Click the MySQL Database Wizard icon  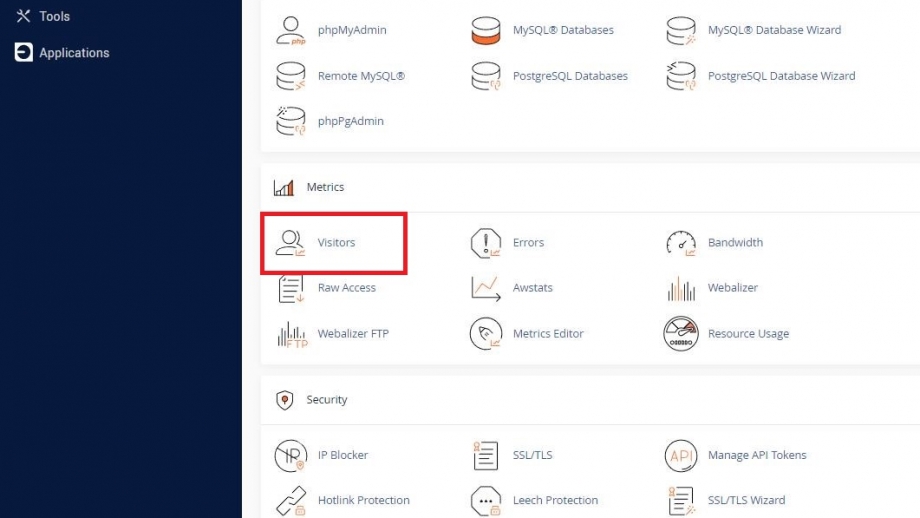click(681, 31)
